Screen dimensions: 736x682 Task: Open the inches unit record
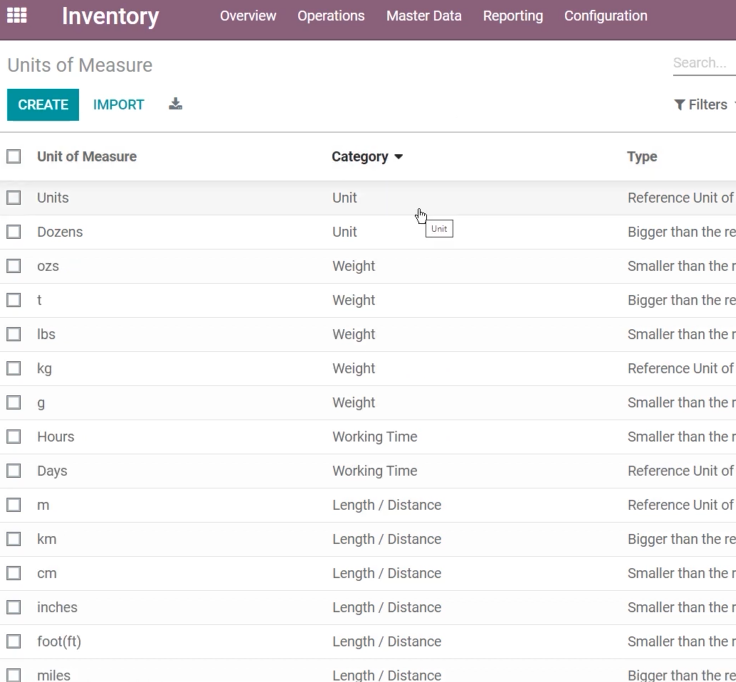tap(57, 607)
